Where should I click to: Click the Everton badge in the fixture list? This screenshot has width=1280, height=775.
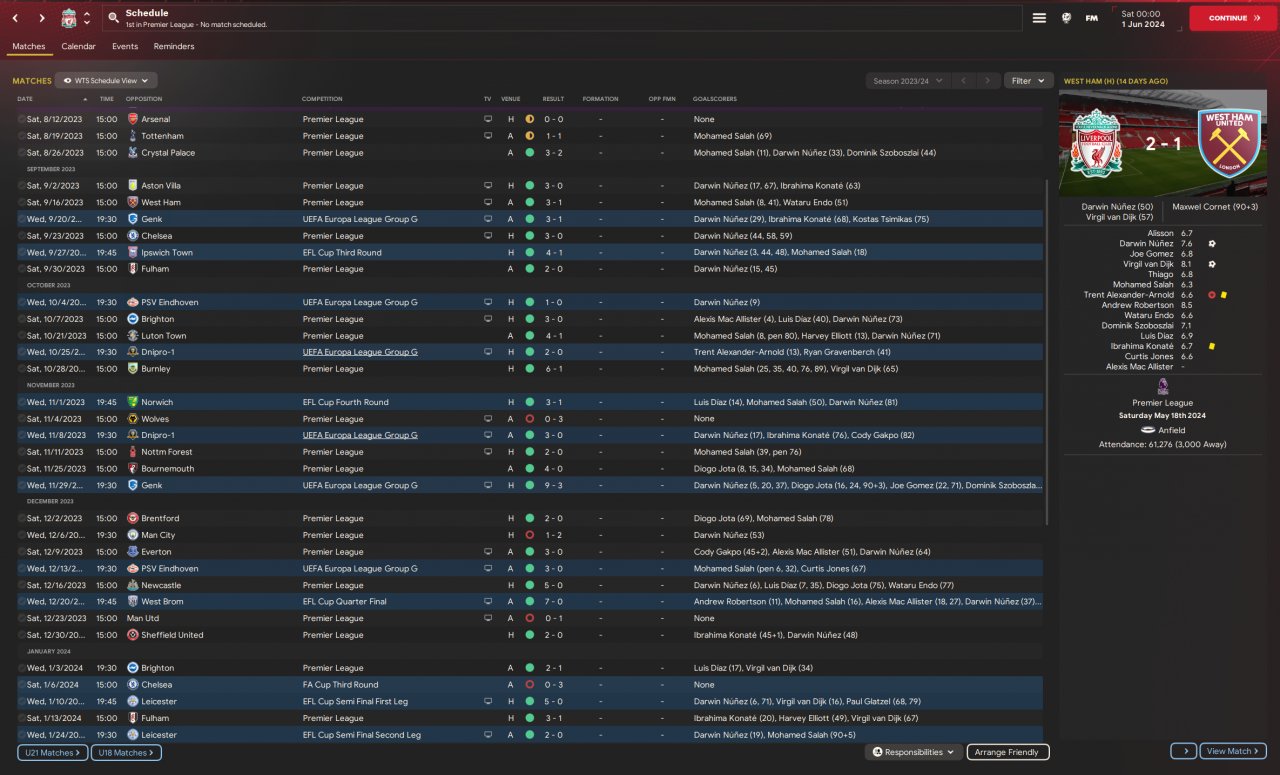pos(132,552)
